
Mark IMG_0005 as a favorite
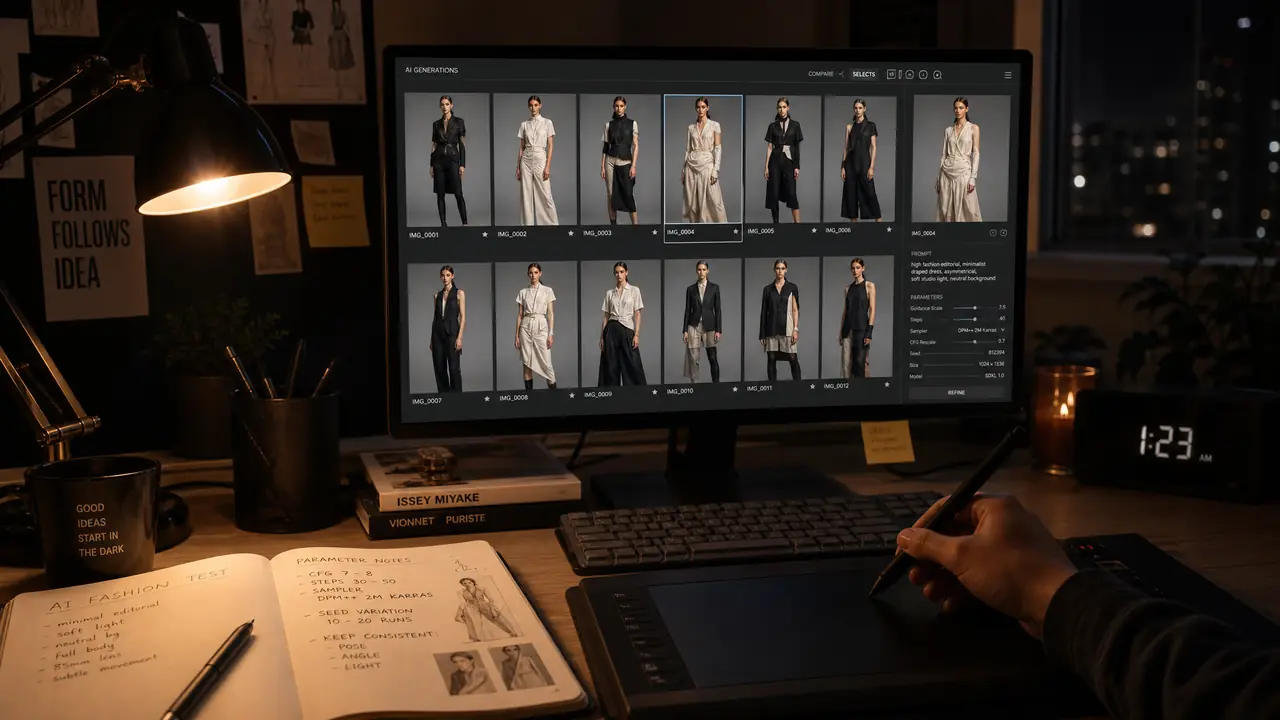(x=815, y=230)
